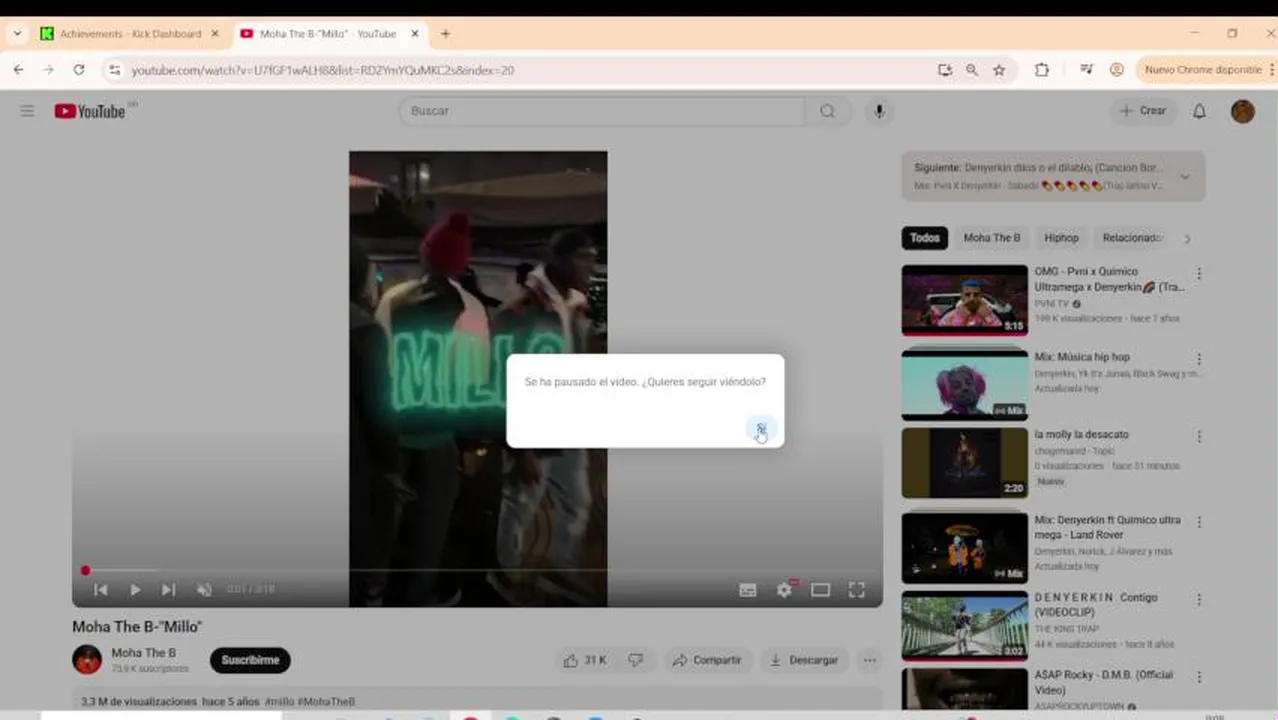Image resolution: width=1278 pixels, height=720 pixels.
Task: Go forward with the browser forward arrow
Action: pyautogui.click(x=48, y=70)
